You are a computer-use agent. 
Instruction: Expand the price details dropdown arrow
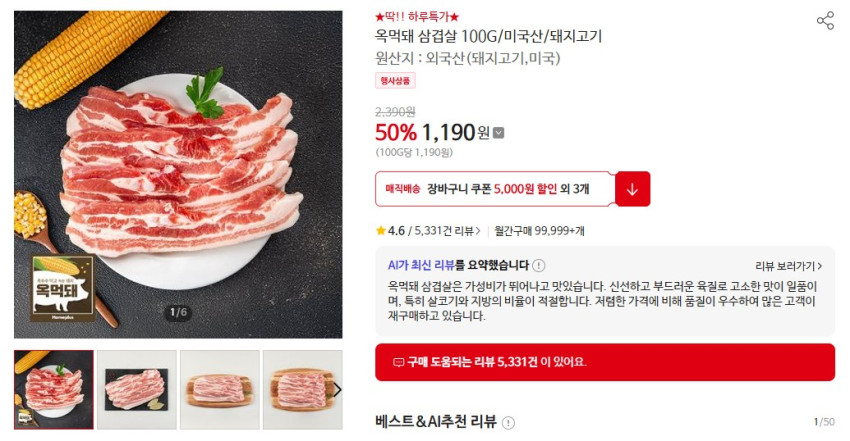pos(499,133)
